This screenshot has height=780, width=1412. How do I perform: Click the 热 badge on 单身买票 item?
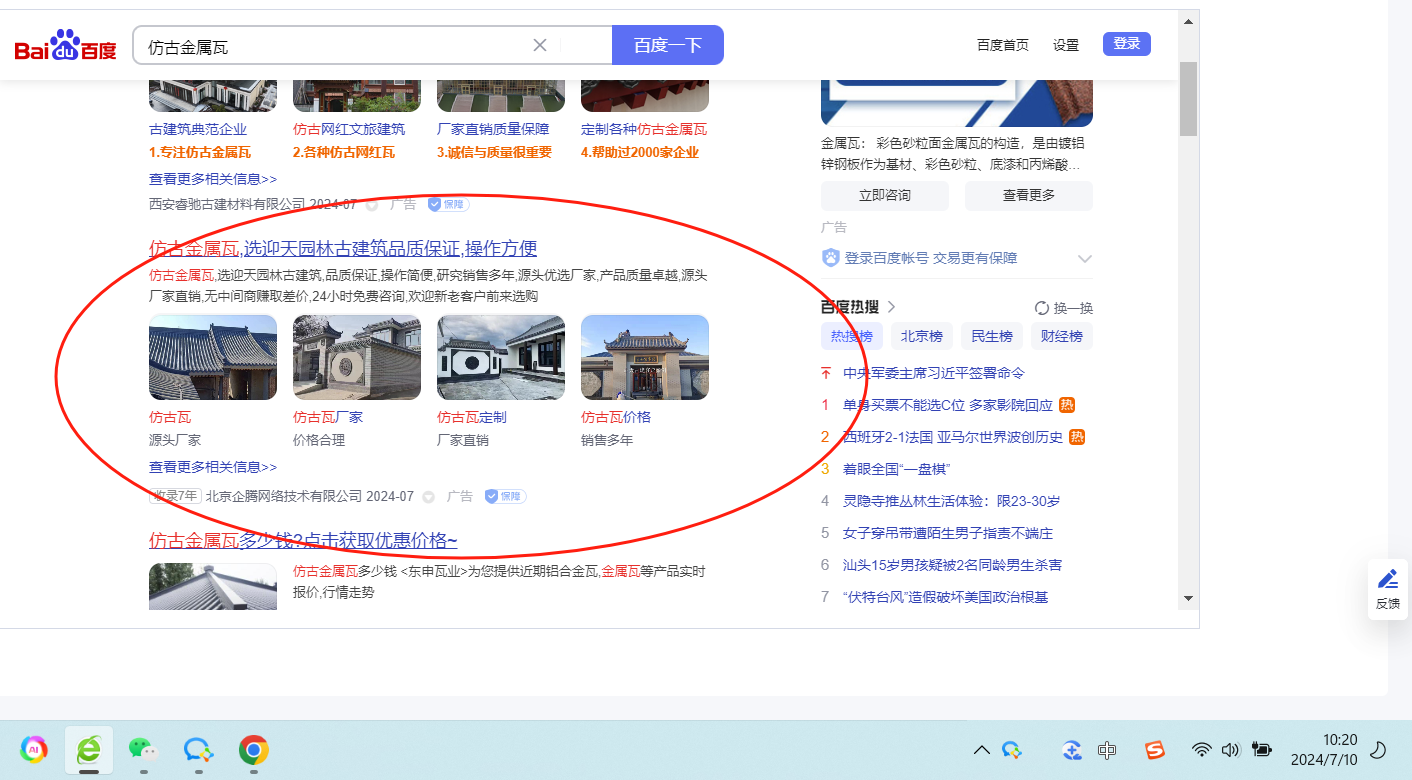click(1067, 405)
